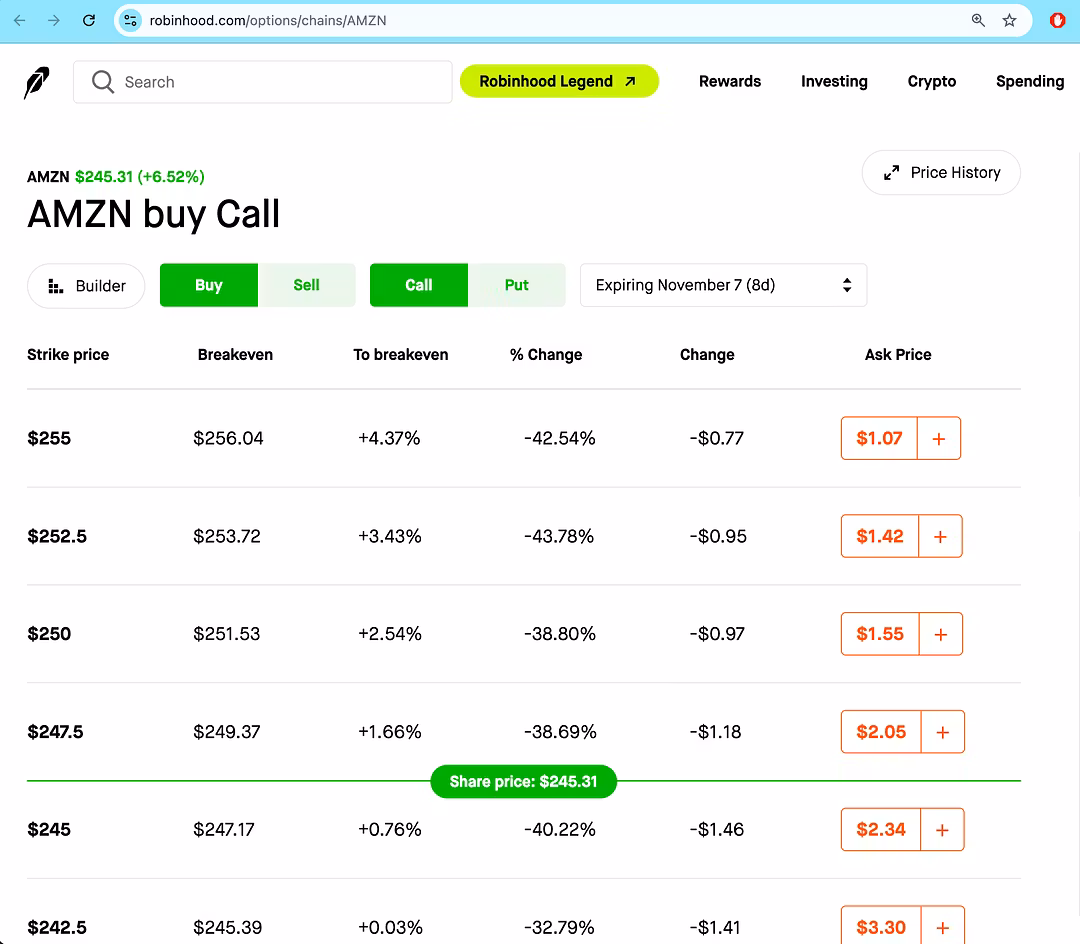Open the options Builder
The width and height of the screenshot is (1080, 944).
87,286
